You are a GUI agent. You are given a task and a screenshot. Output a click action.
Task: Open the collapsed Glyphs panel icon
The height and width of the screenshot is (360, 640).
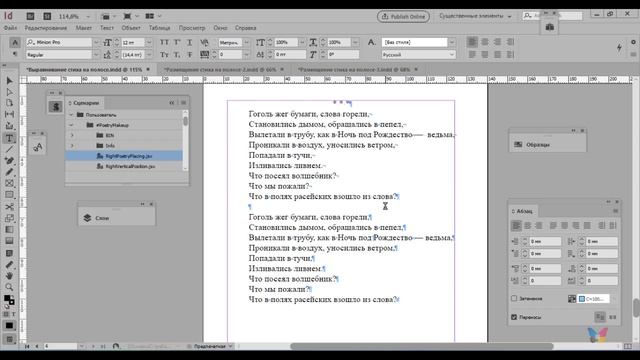point(38,147)
